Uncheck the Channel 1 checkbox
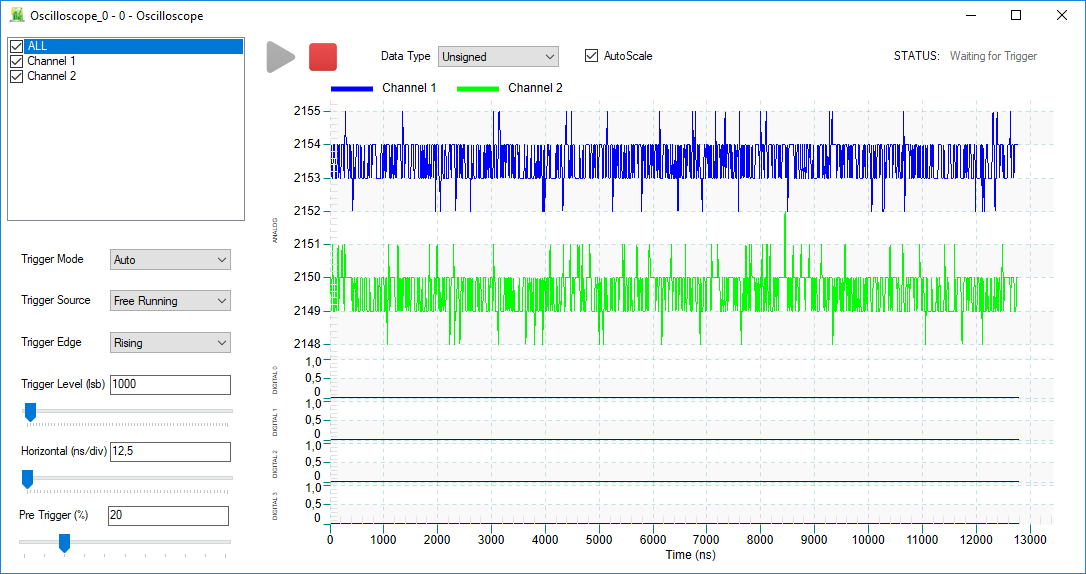The image size is (1086, 574). pyautogui.click(x=17, y=61)
